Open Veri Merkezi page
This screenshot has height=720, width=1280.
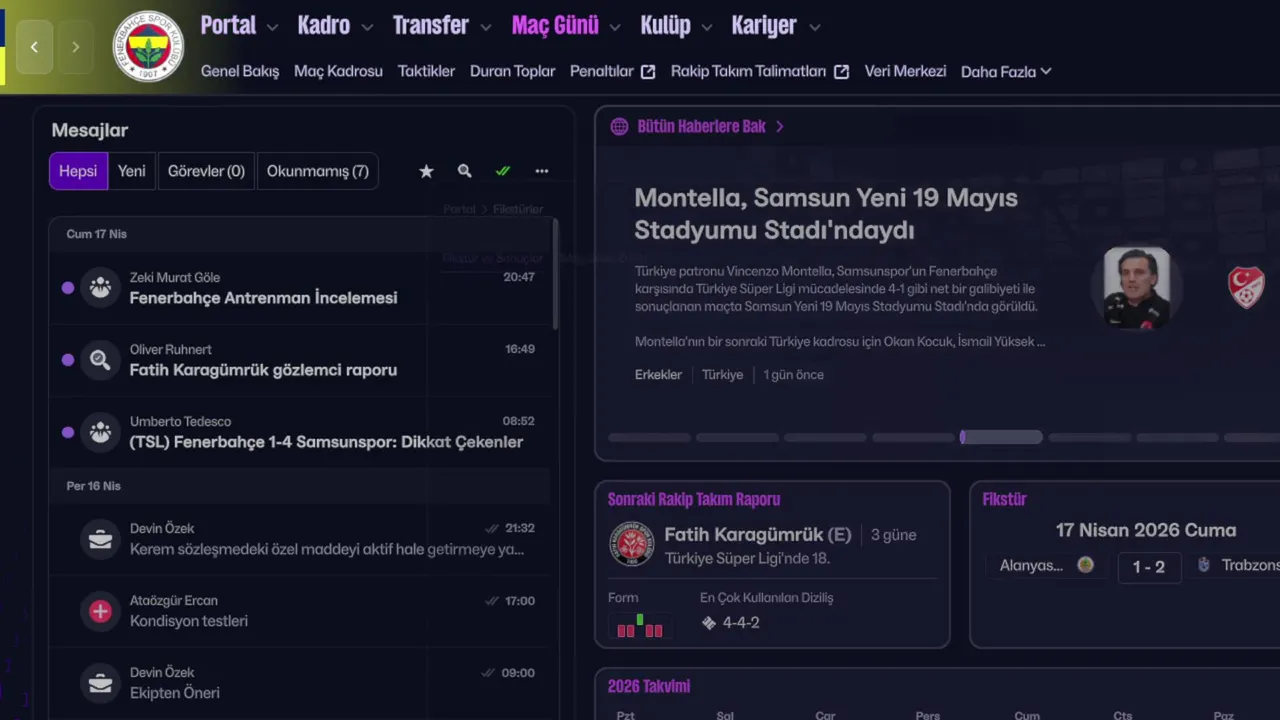tap(905, 71)
